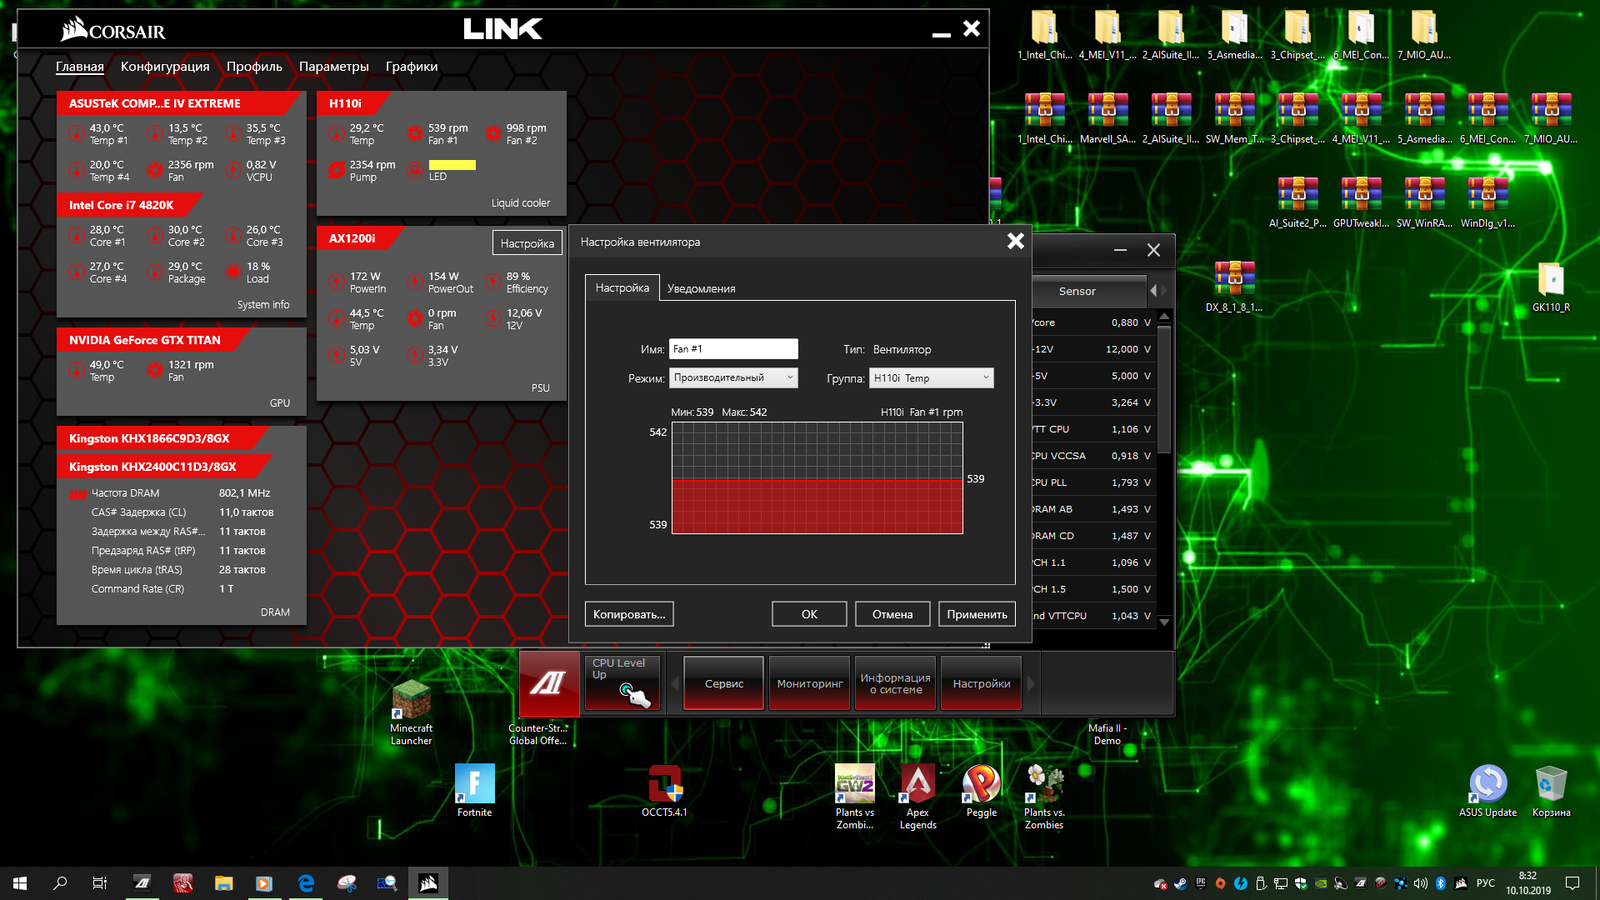Select the Fortnite desktop shortcut
This screenshot has height=900, width=1600.
coord(475,791)
